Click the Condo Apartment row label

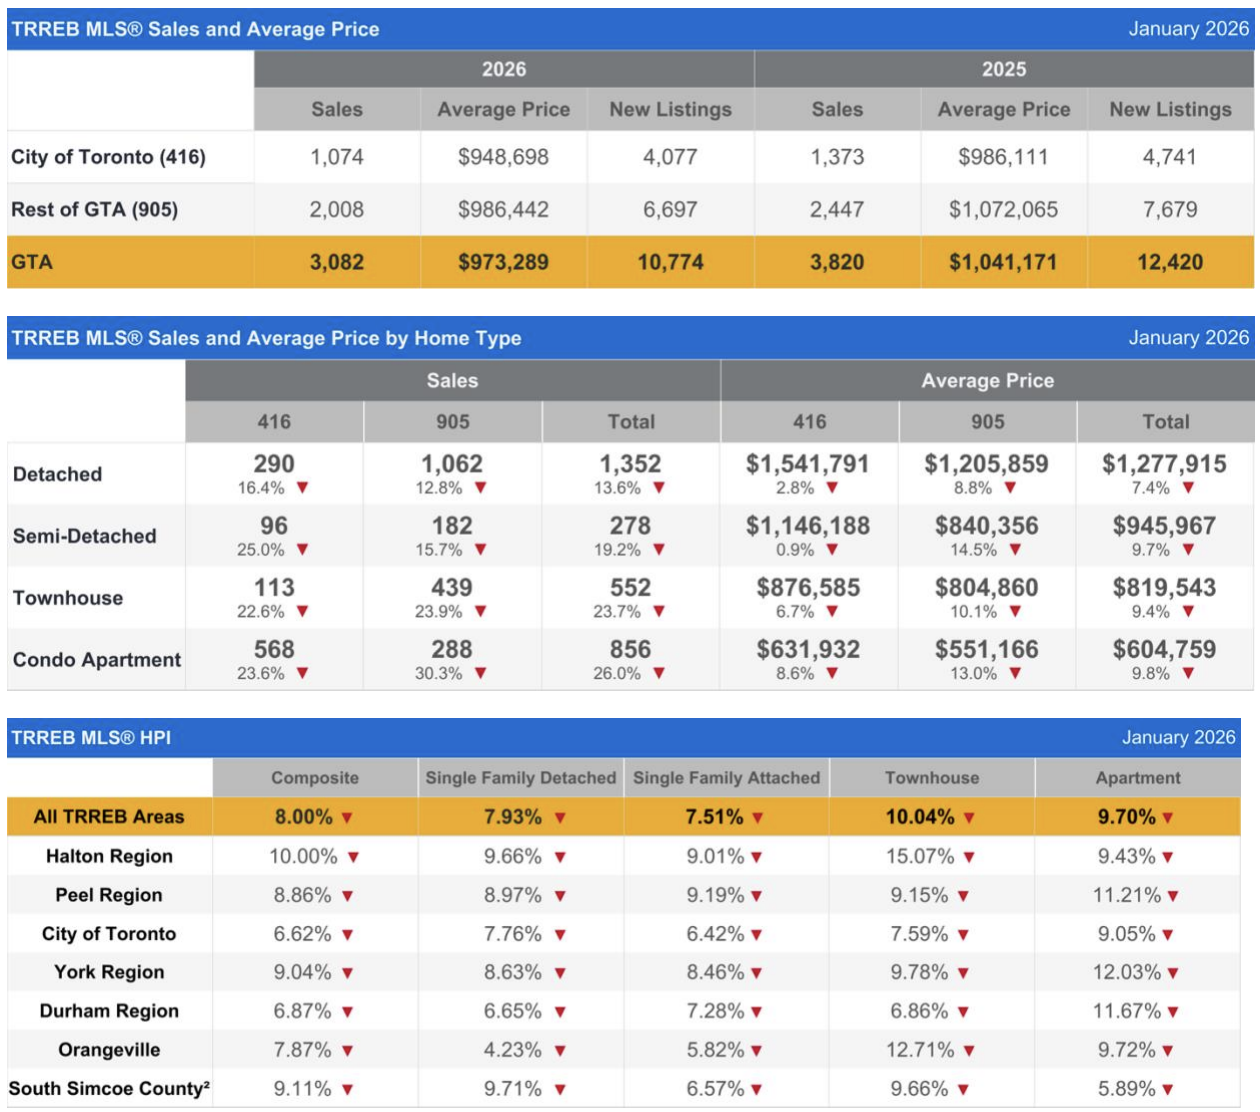(x=97, y=660)
